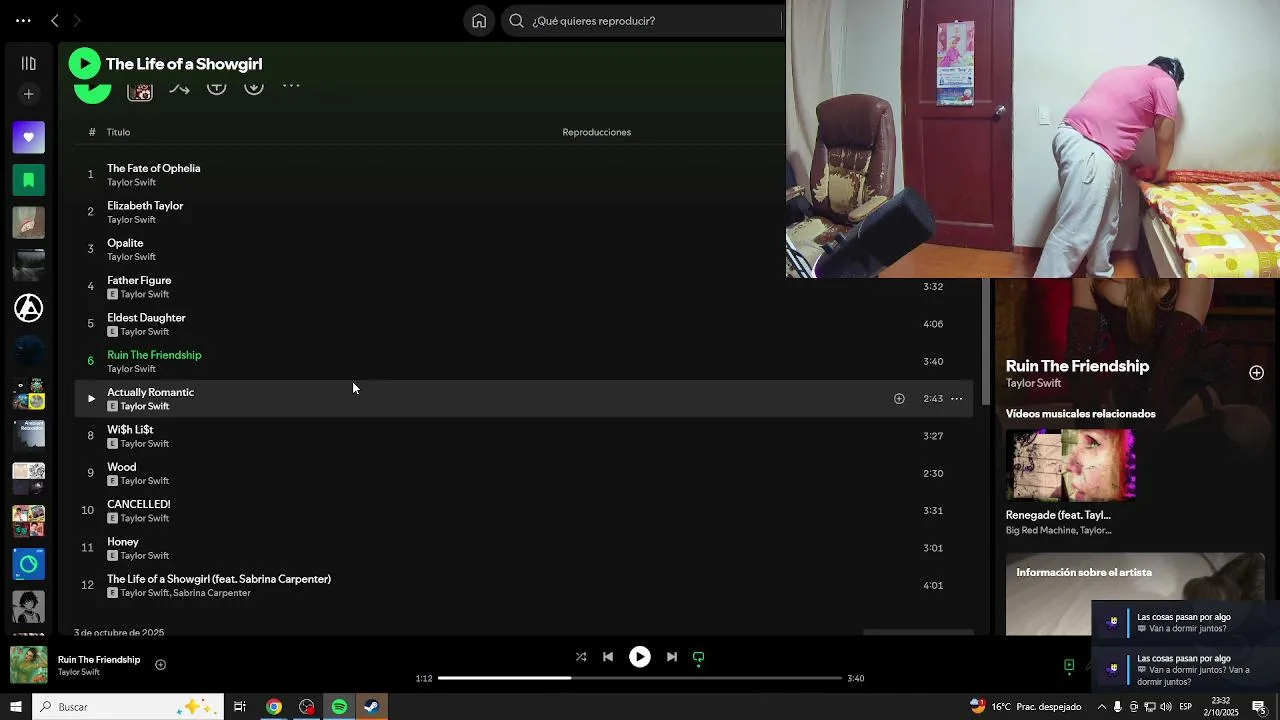The width and height of the screenshot is (1280, 720).
Task: Open the blue circle sidebar playlist
Action: 28,564
